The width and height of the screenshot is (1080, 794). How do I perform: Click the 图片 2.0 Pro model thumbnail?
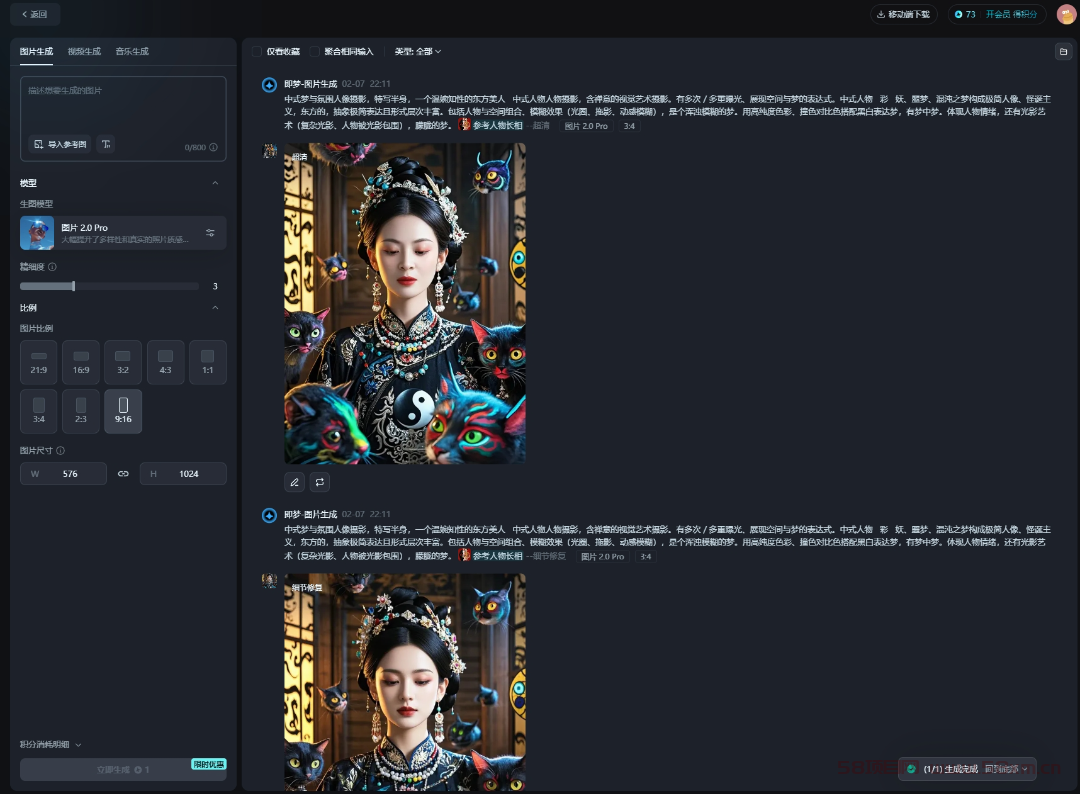click(x=37, y=233)
